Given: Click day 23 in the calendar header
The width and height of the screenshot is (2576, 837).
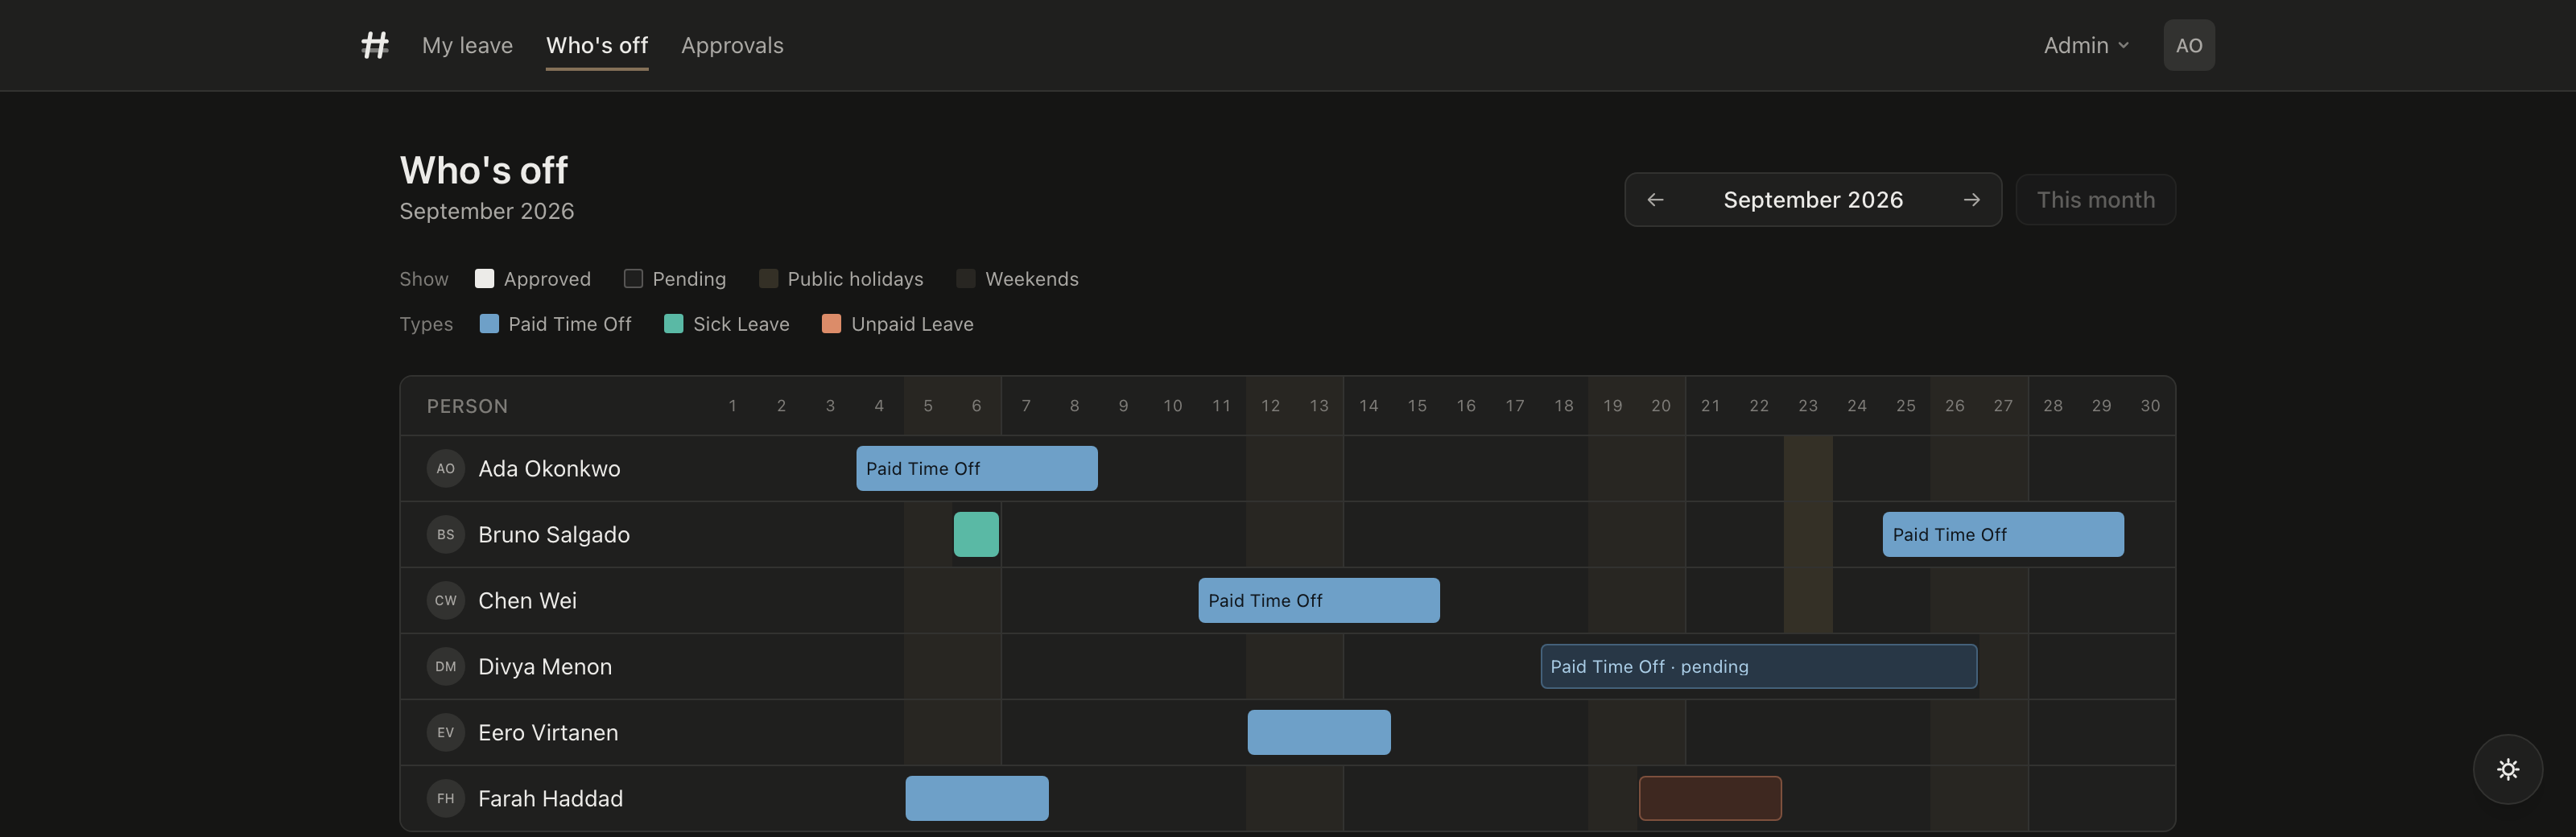Looking at the screenshot, I should tap(1808, 406).
